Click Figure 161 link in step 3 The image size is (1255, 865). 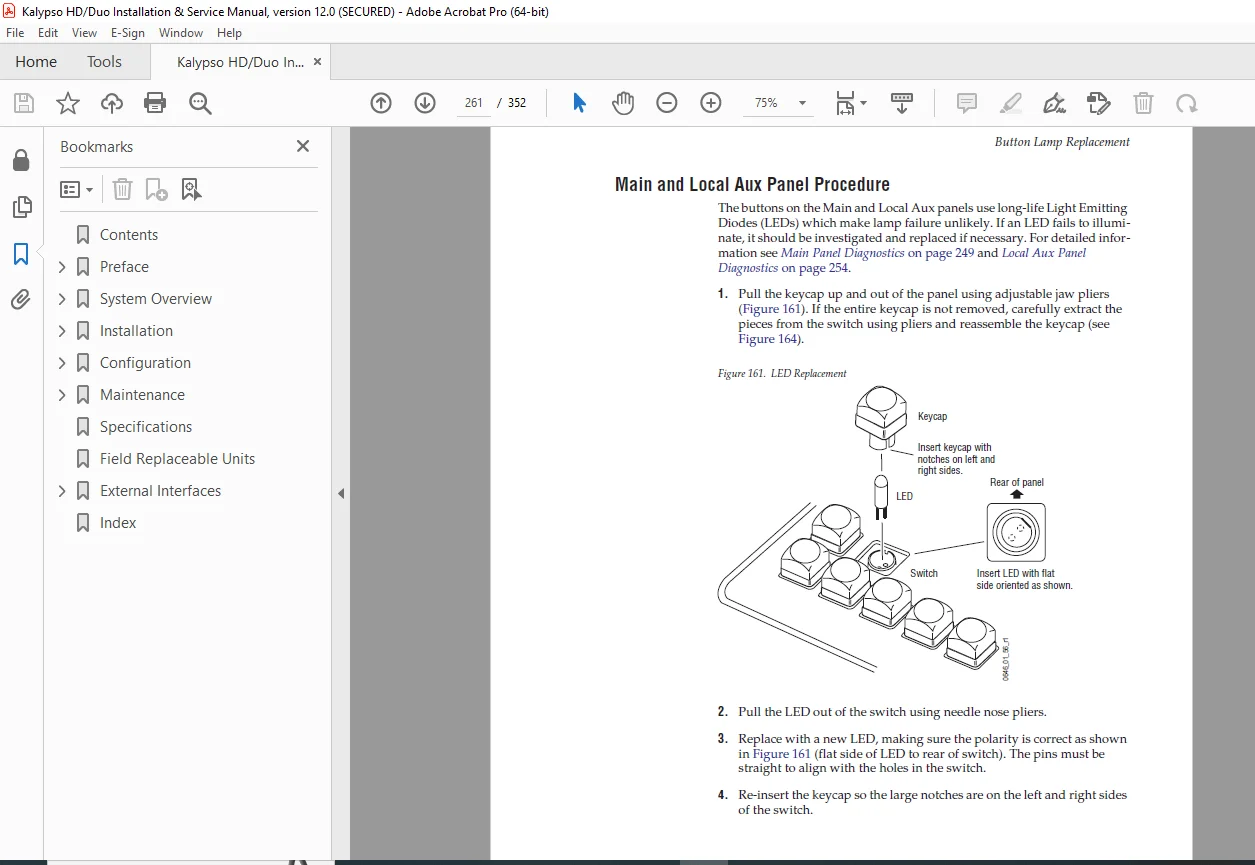click(x=782, y=754)
